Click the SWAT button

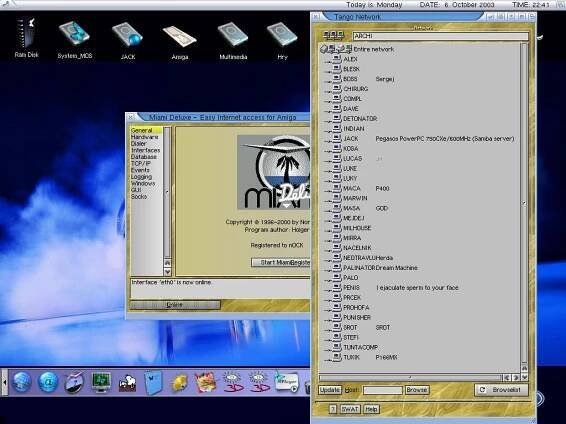pos(350,409)
